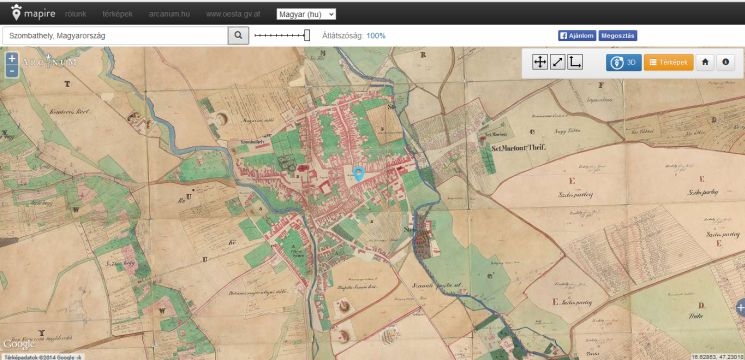Select the angled path measure tool

click(575, 62)
